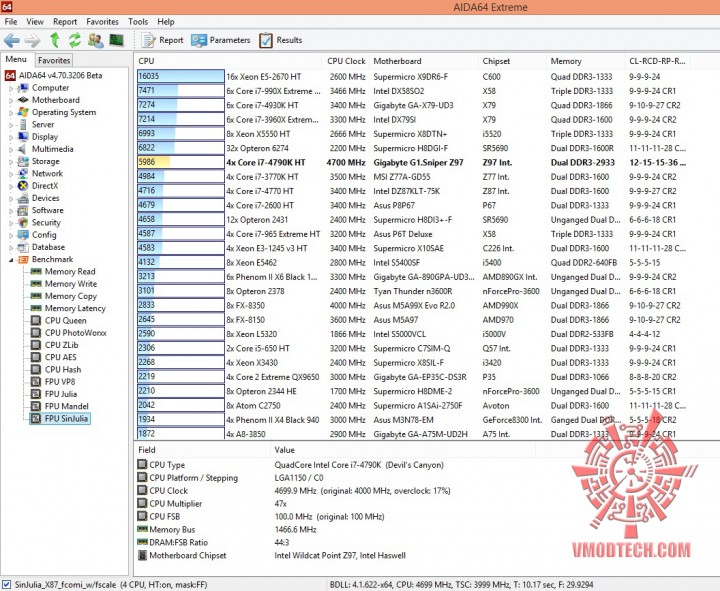Select the Security shield tree icon
720x591 pixels.
pyautogui.click(x=23, y=222)
